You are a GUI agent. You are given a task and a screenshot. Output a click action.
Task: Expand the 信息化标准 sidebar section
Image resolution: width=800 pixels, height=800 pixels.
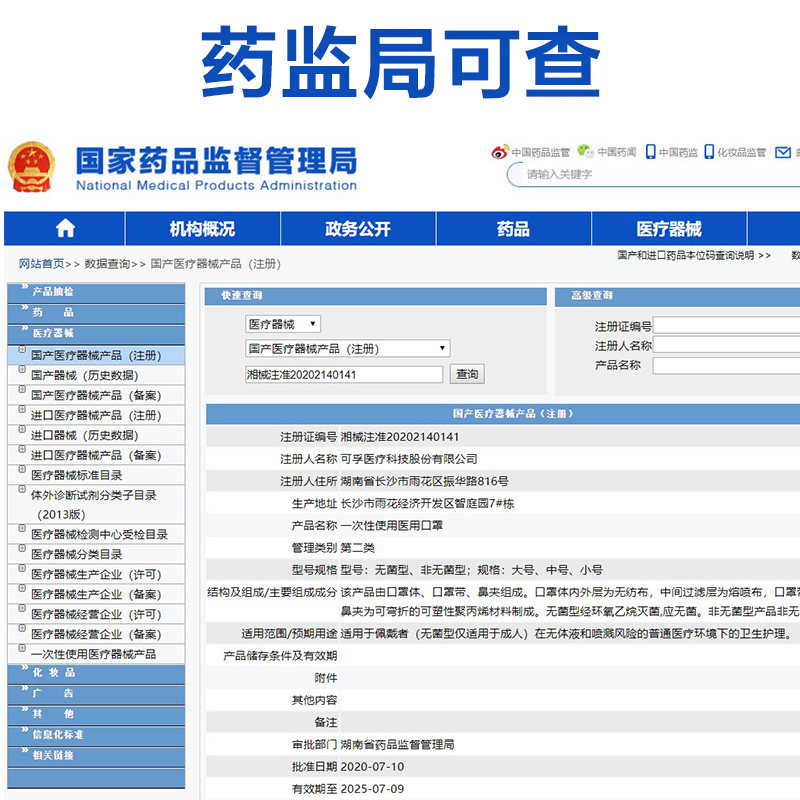pos(96,735)
